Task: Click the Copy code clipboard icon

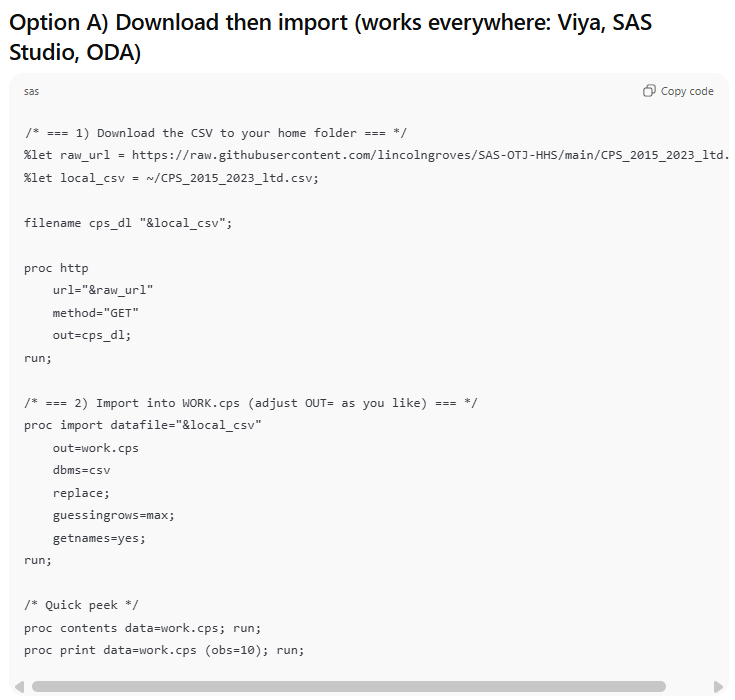Action: click(x=649, y=91)
